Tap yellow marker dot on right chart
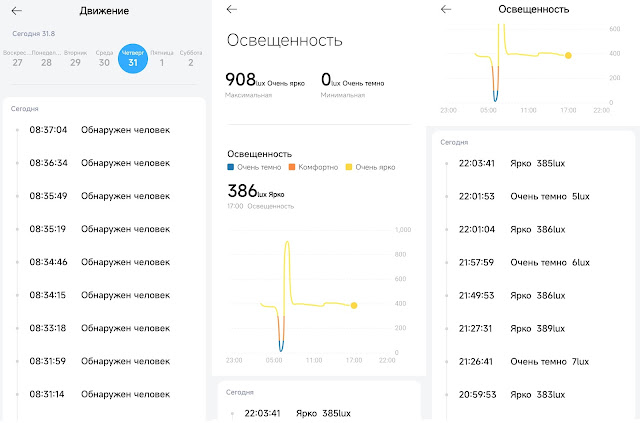The height and width of the screenshot is (423, 640). 568,56
